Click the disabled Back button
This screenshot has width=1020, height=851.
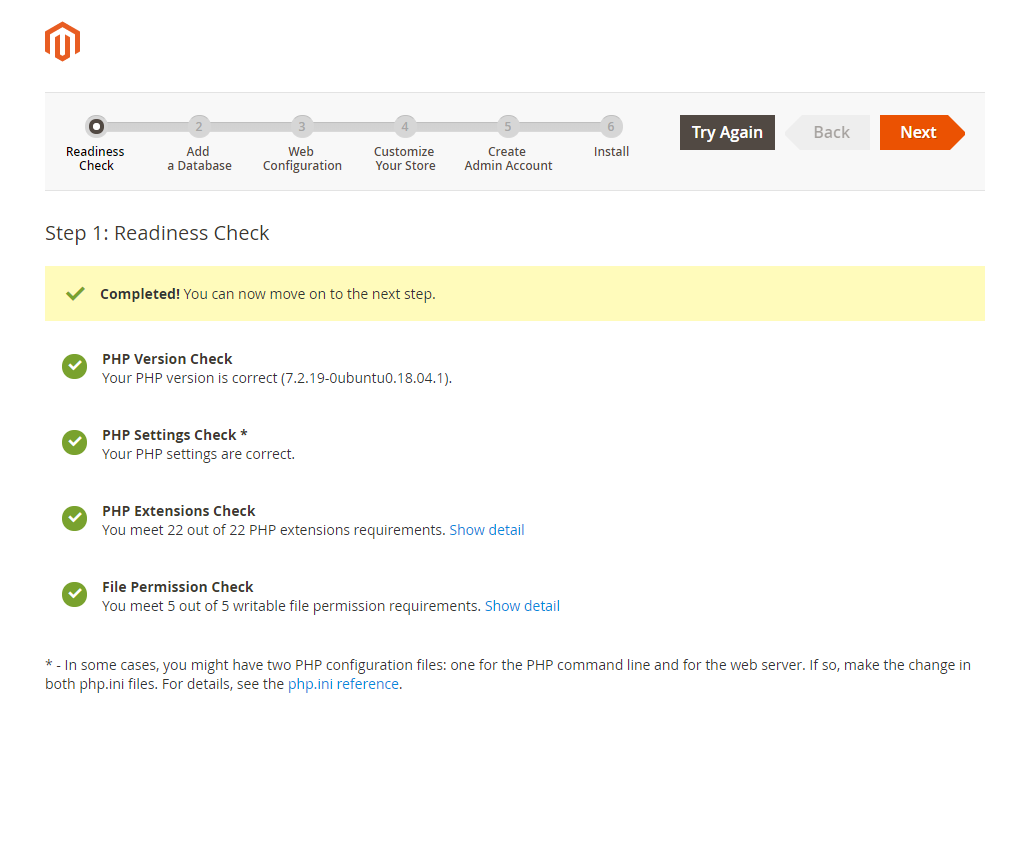(828, 132)
